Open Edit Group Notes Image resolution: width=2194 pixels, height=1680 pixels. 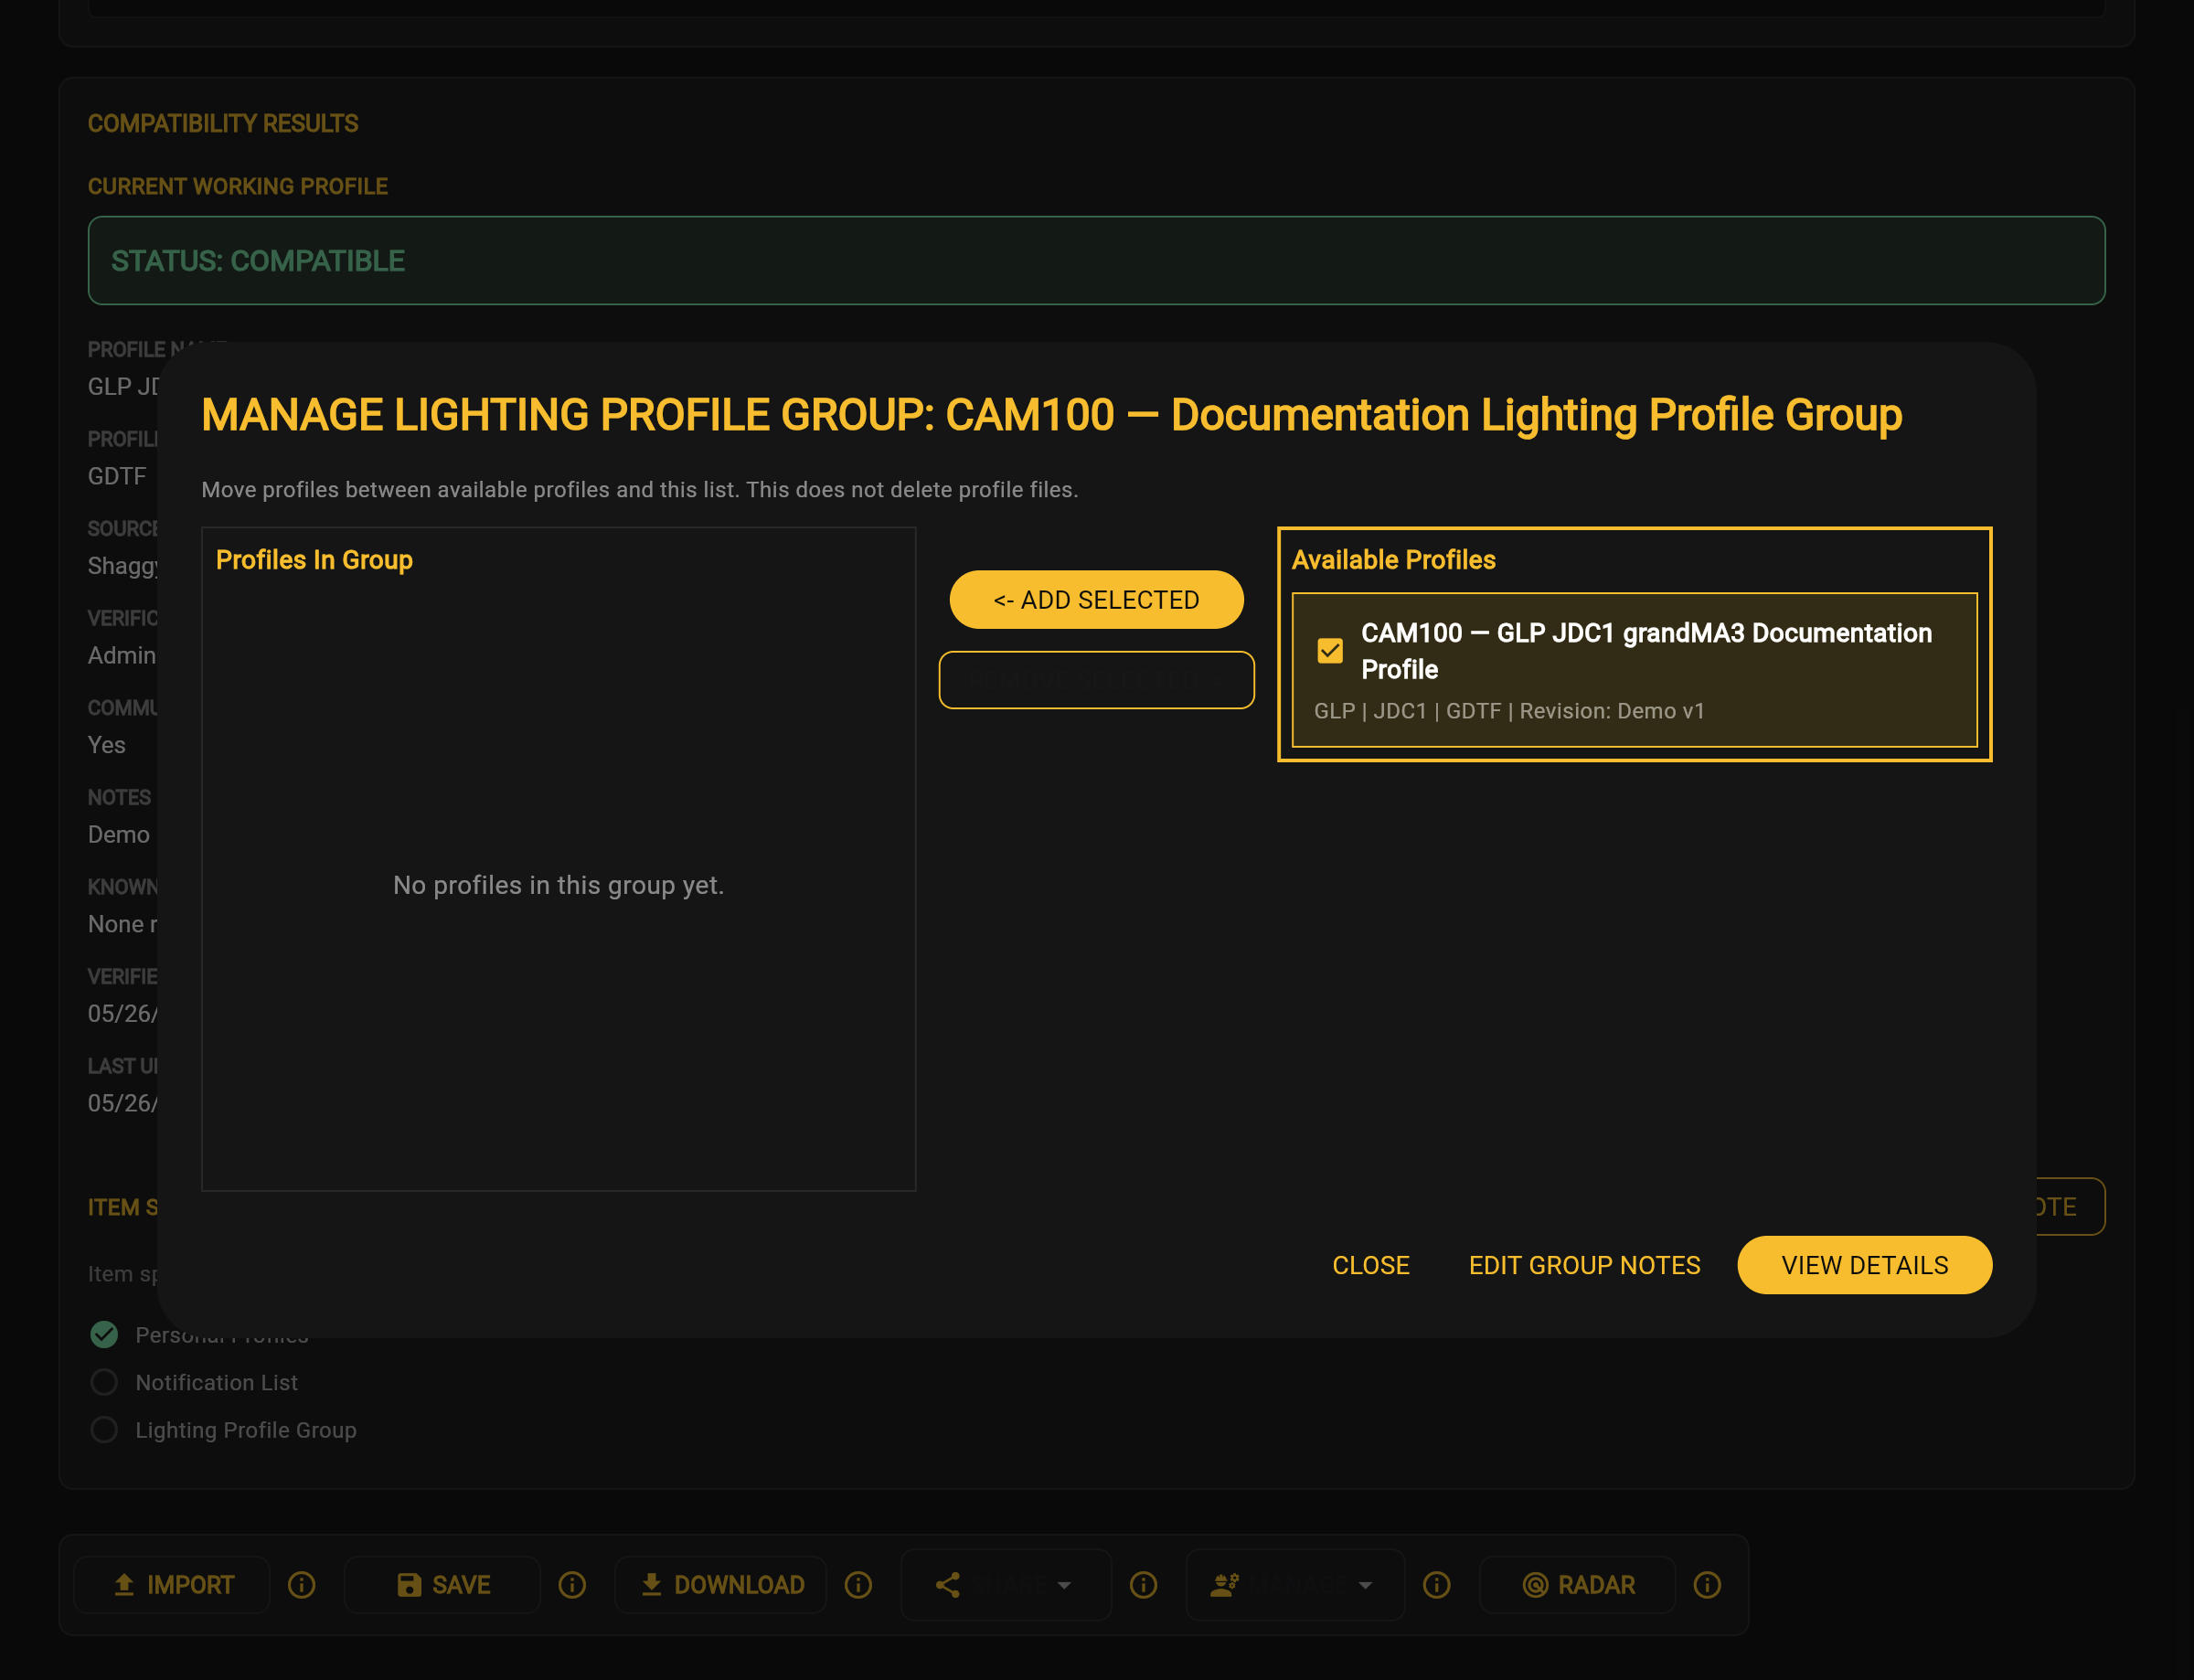coord(1584,1265)
